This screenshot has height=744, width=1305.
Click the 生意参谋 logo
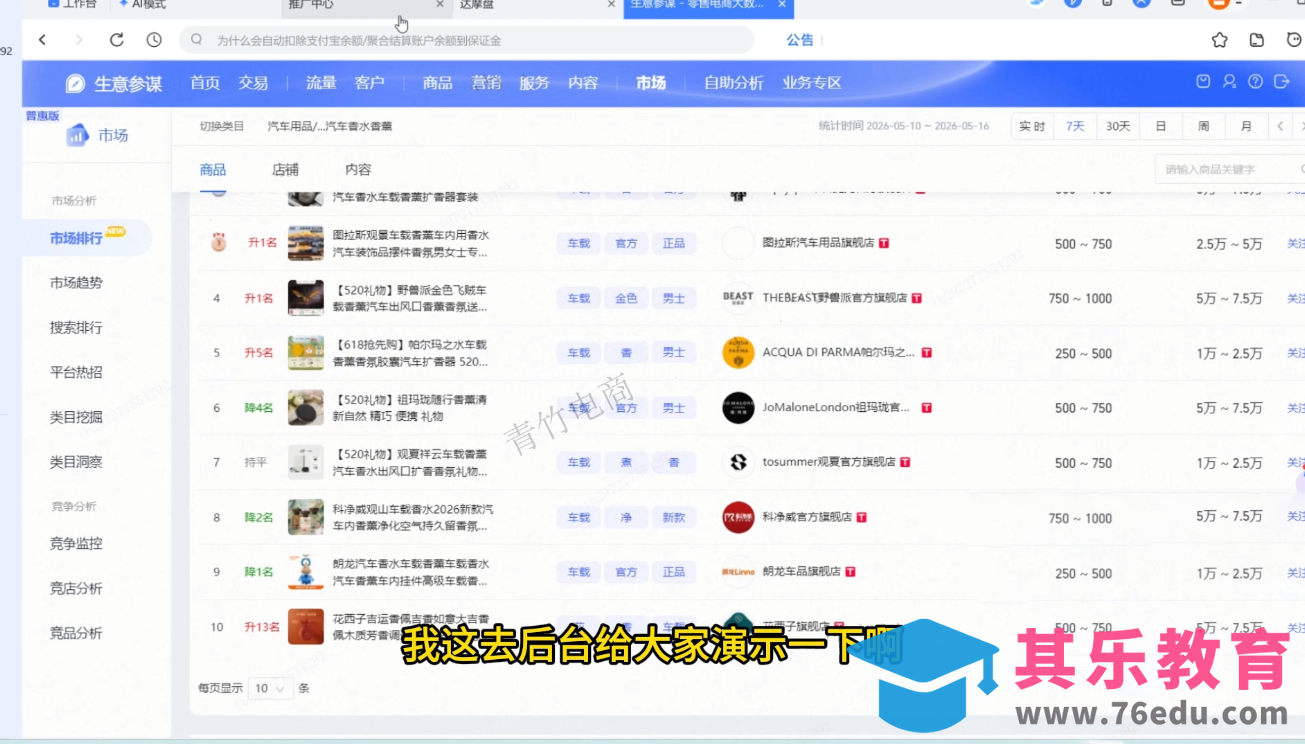point(114,84)
